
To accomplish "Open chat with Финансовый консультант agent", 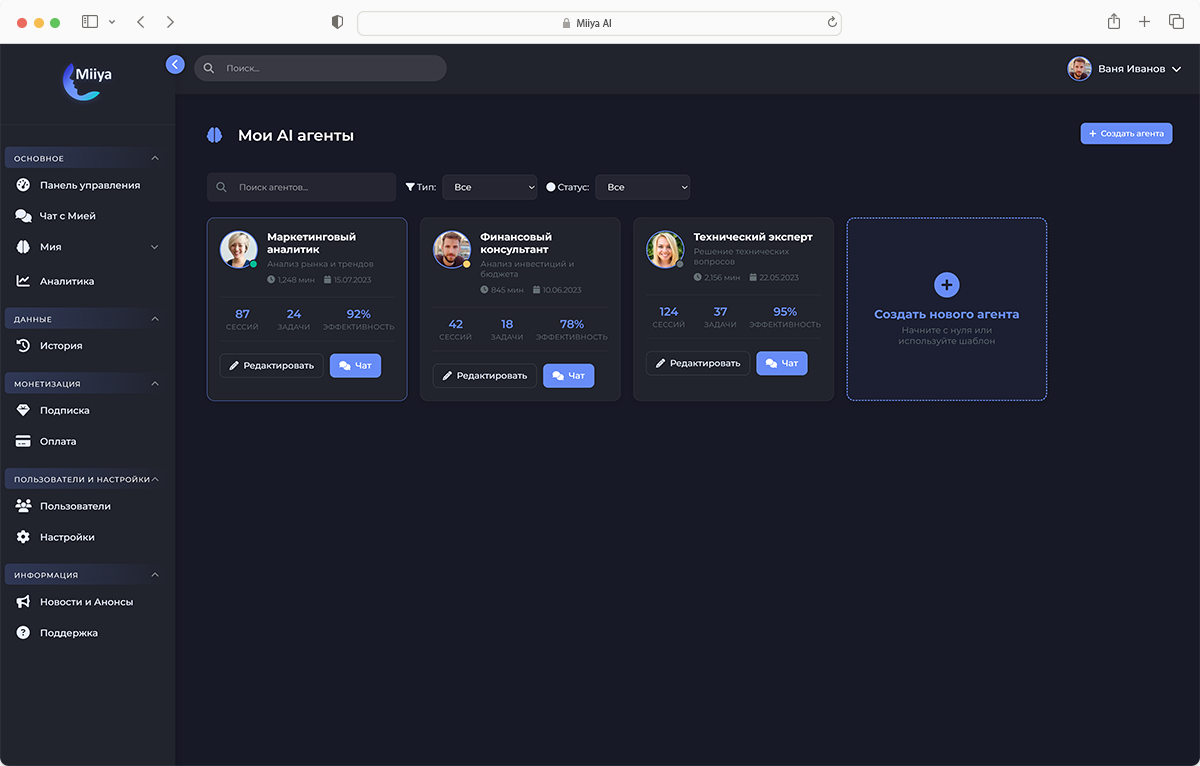I will coord(568,375).
